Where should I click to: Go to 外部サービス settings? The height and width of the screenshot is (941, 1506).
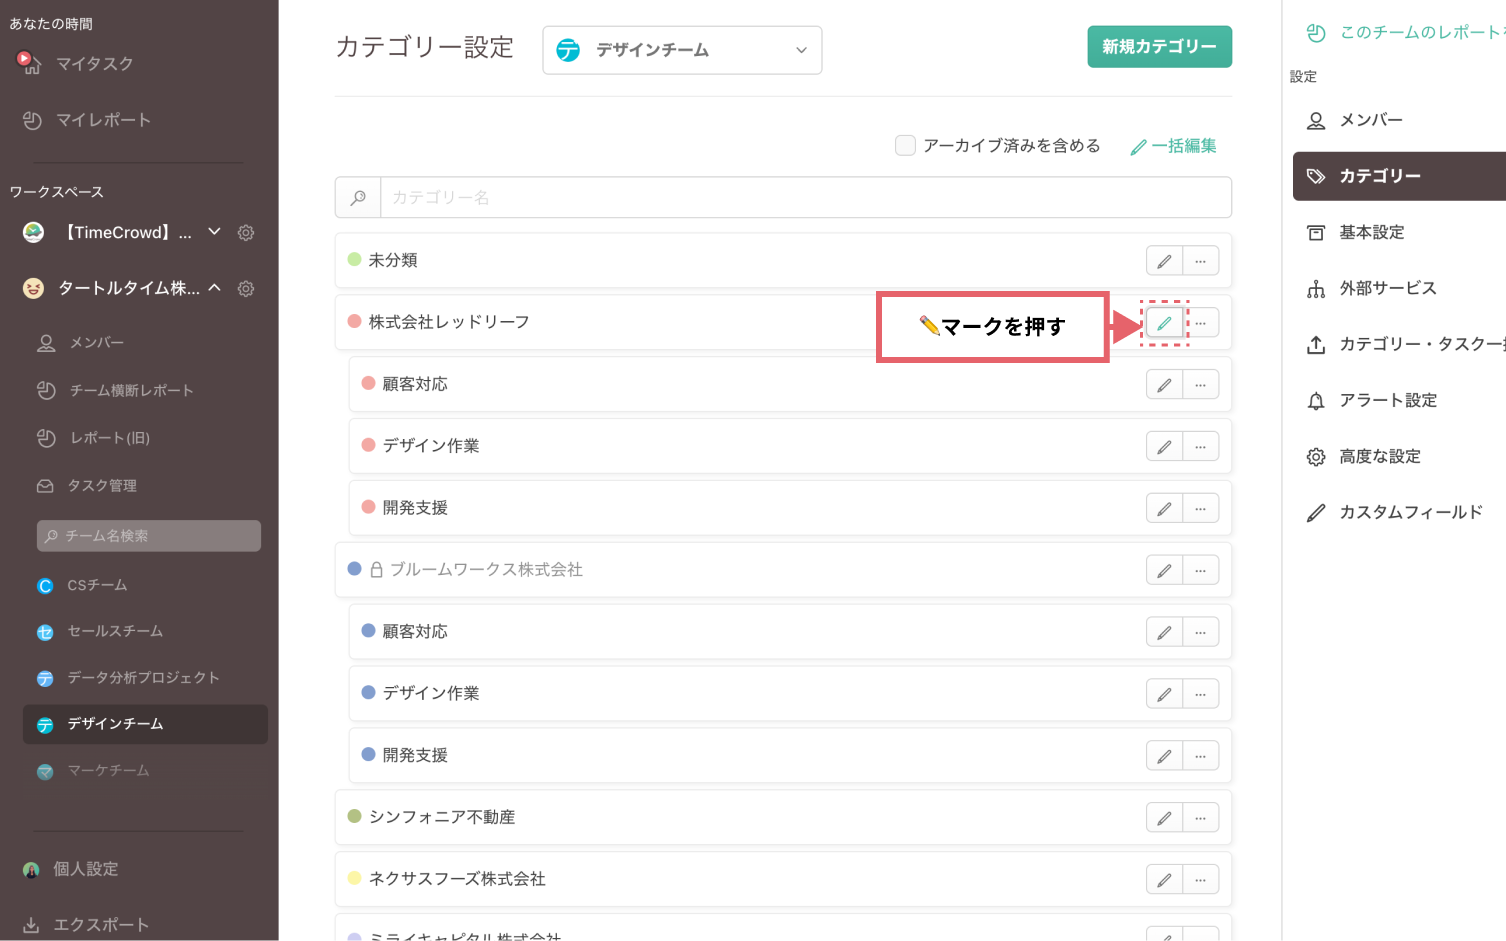(1387, 288)
